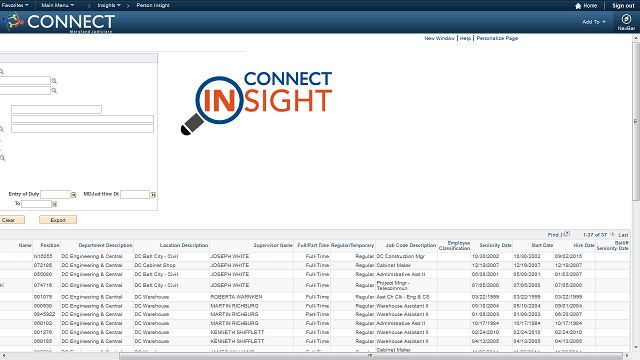
Task: Sort by Seniority Date column header
Action: 496,245
